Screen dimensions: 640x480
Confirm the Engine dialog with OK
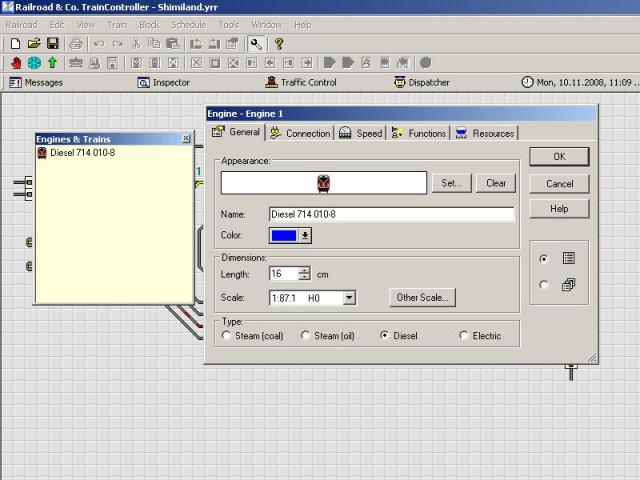pyautogui.click(x=559, y=157)
